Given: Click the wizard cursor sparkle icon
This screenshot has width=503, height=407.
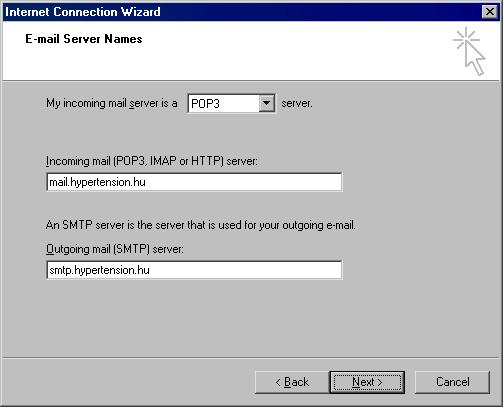Looking at the screenshot, I should (x=469, y=52).
